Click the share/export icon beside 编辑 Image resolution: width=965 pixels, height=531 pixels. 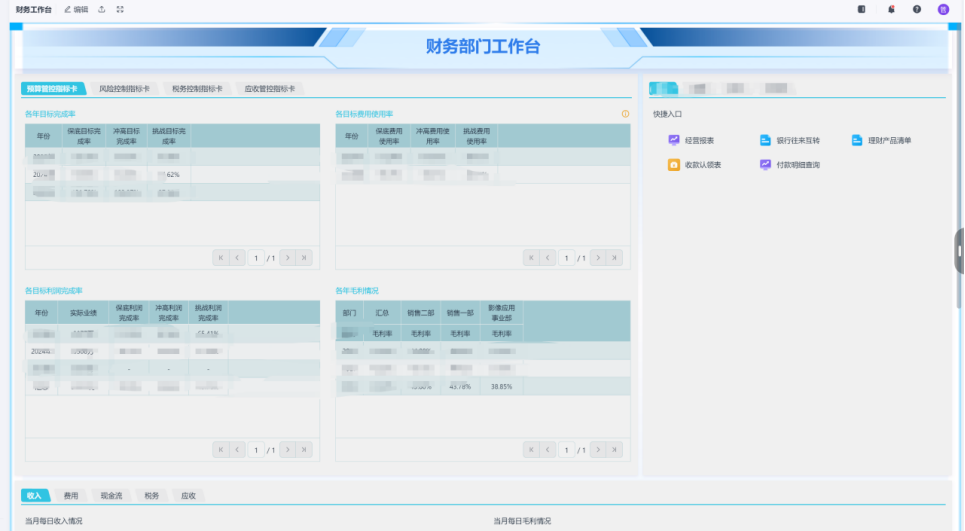coord(101,9)
